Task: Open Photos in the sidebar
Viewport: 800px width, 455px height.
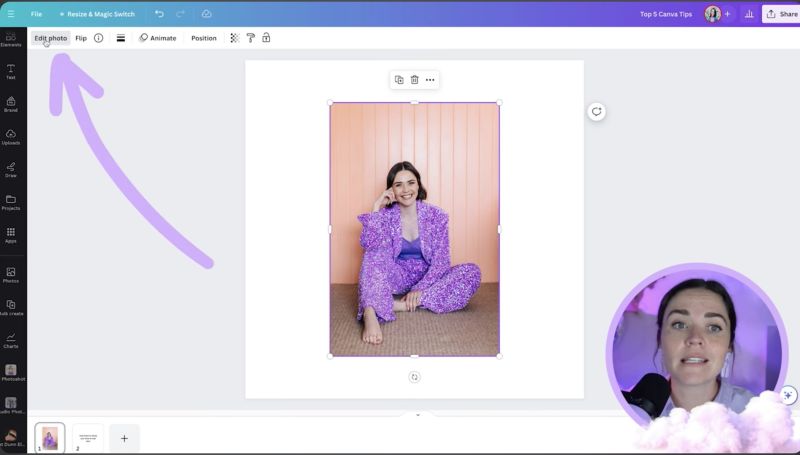Action: pos(11,275)
